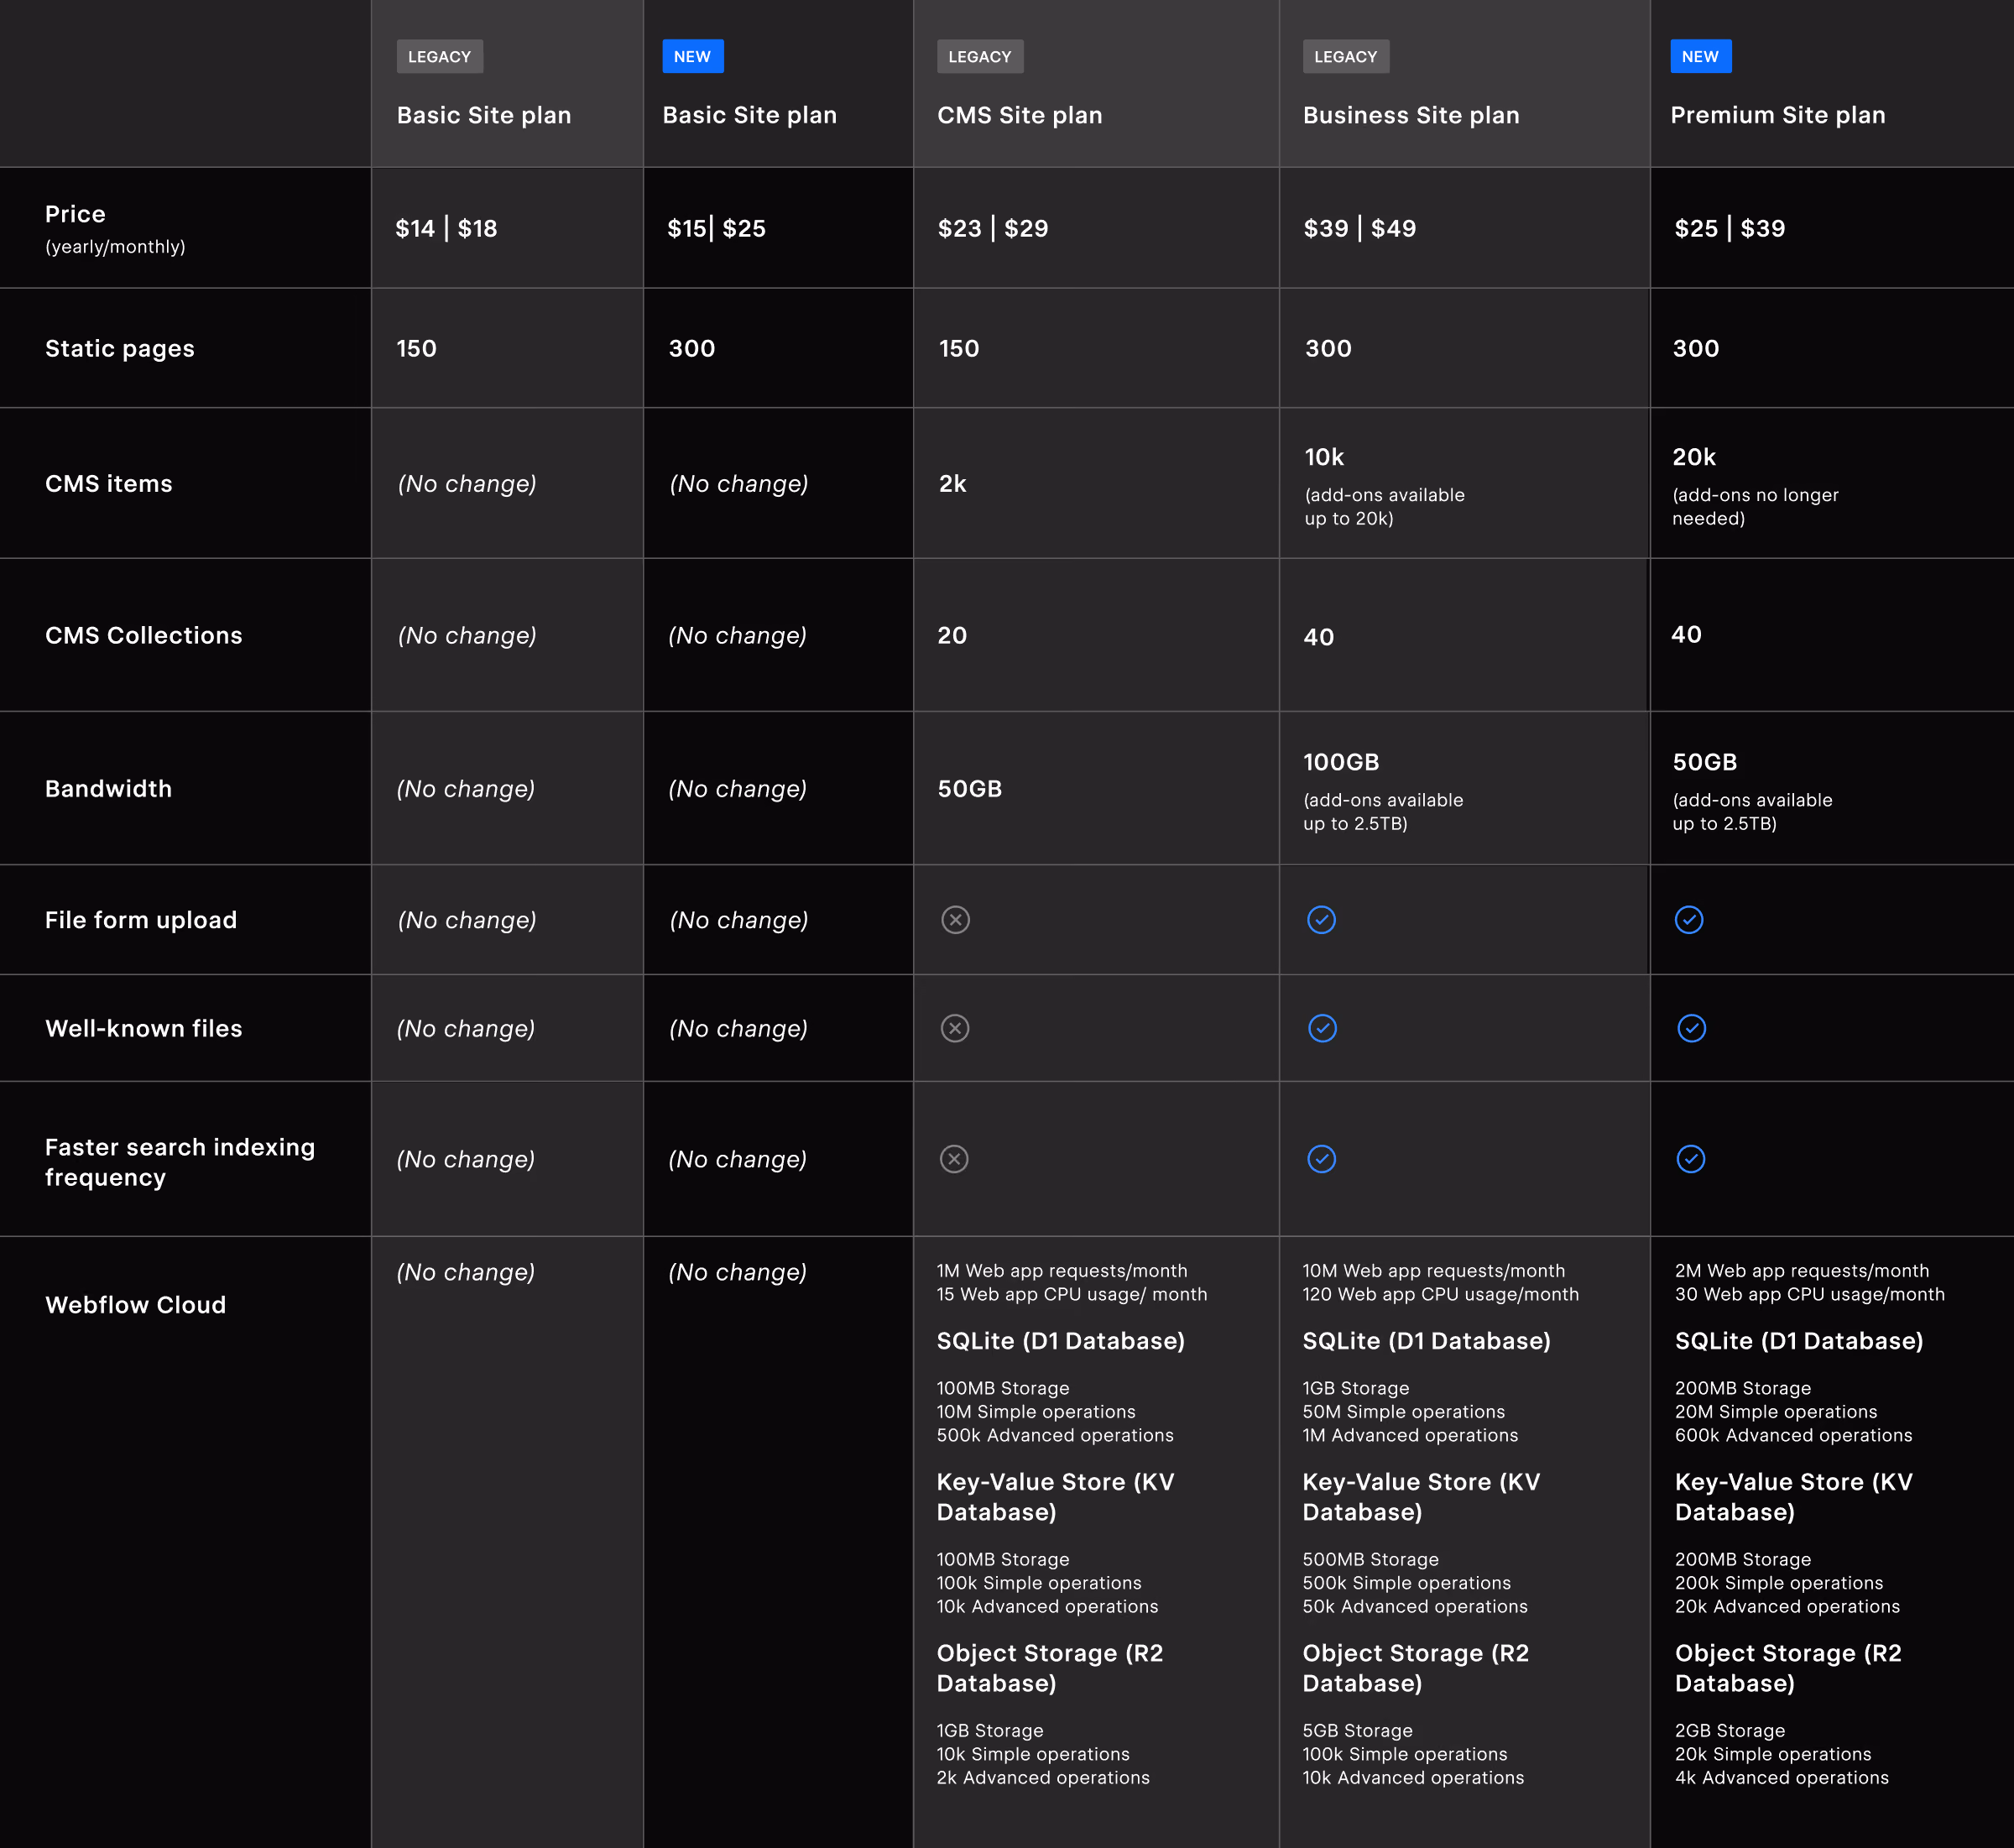The width and height of the screenshot is (2014, 1848).
Task: Click the Premium plan price $25 | $39
Action: 1730,228
